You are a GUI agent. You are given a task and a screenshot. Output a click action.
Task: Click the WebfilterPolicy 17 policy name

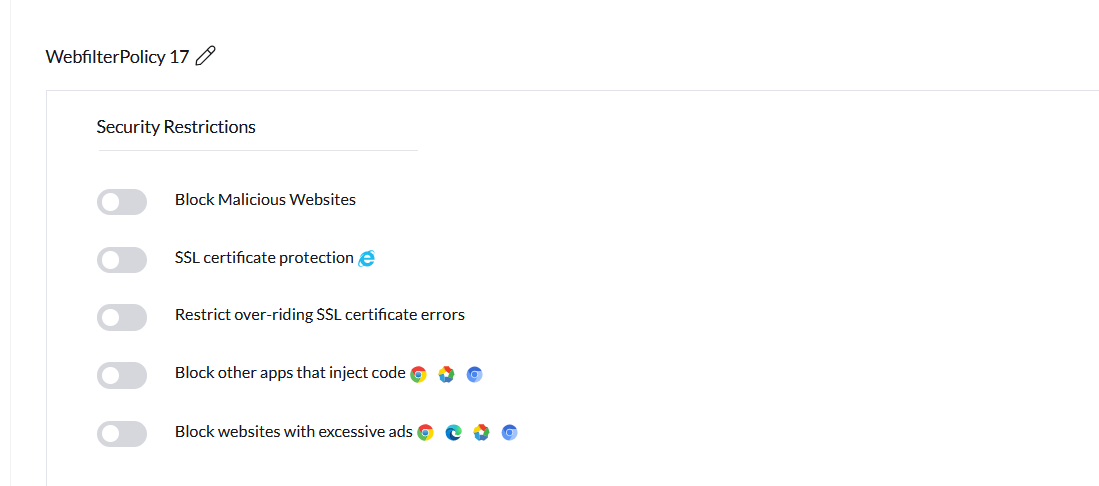point(117,57)
